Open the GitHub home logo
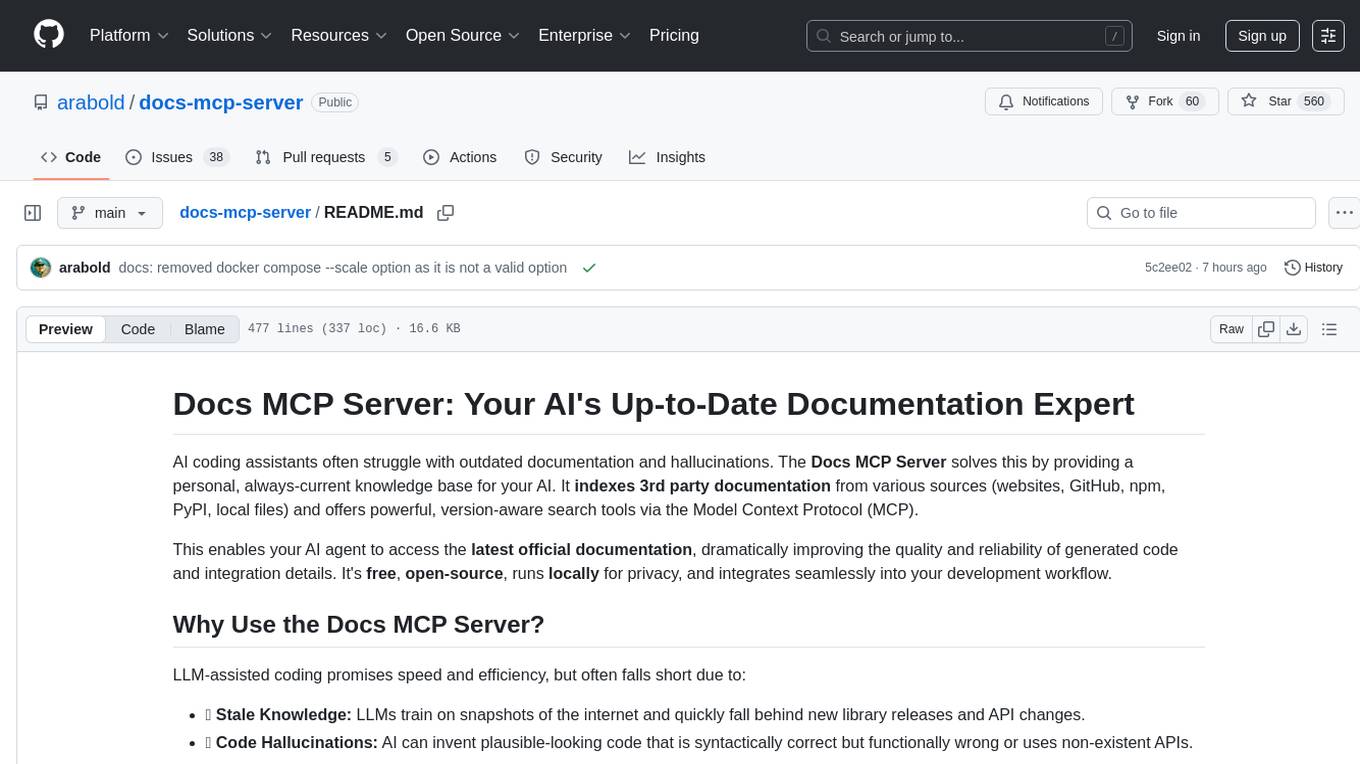This screenshot has width=1360, height=764. (x=49, y=35)
